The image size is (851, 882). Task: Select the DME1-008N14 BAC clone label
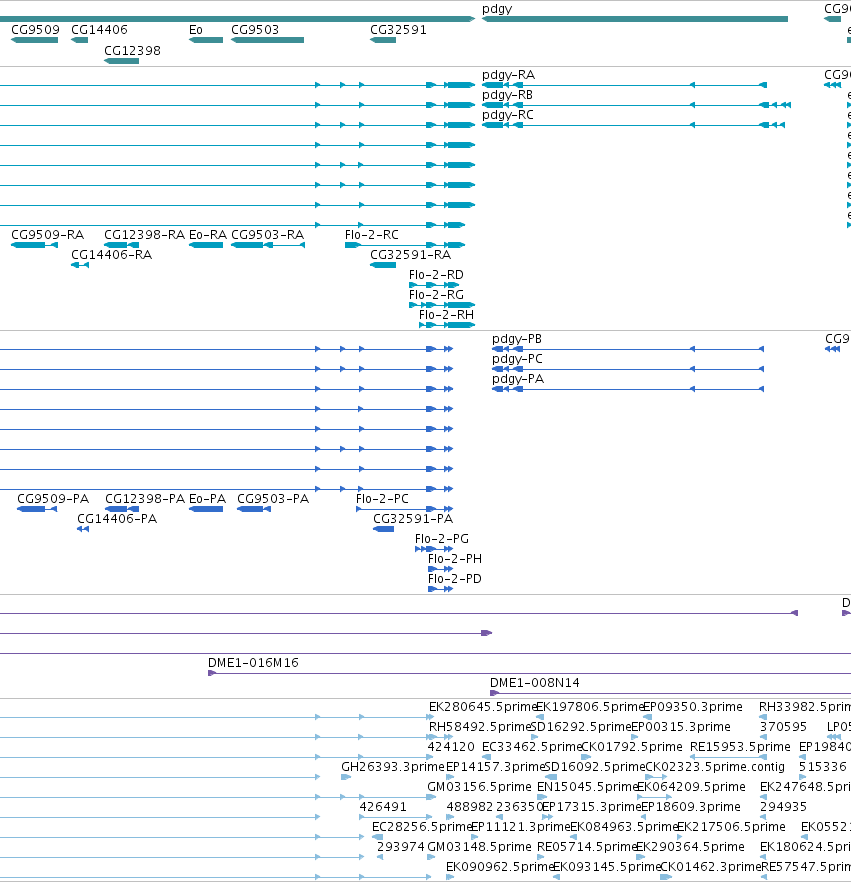point(535,683)
